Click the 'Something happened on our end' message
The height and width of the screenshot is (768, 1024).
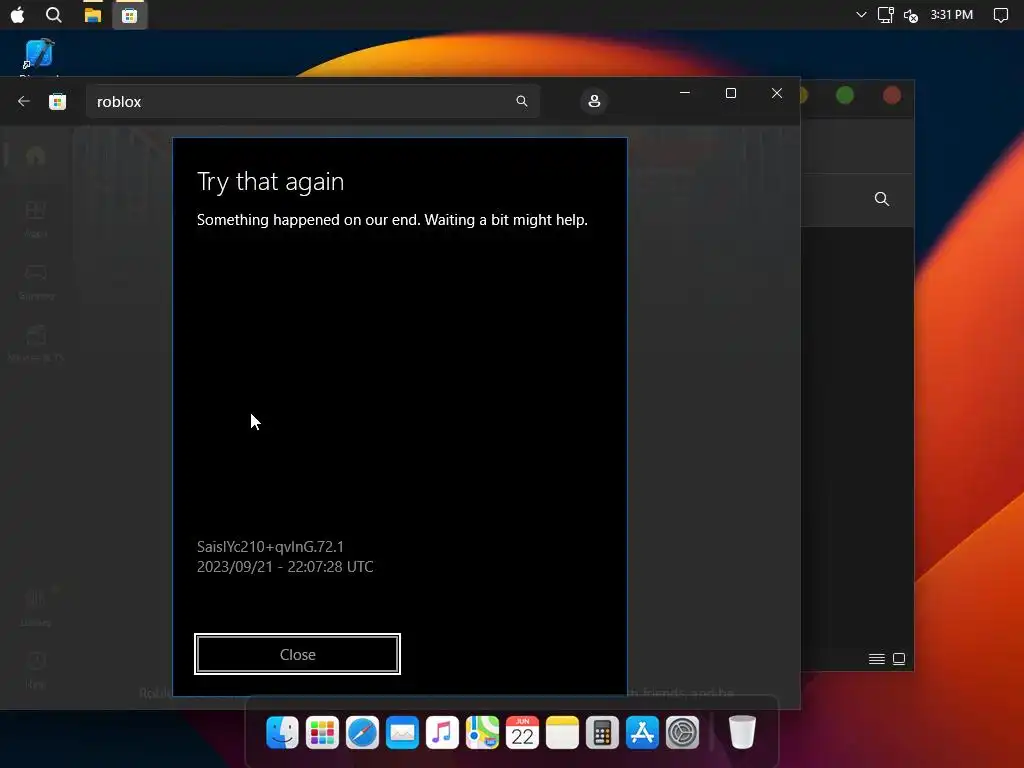pos(392,220)
